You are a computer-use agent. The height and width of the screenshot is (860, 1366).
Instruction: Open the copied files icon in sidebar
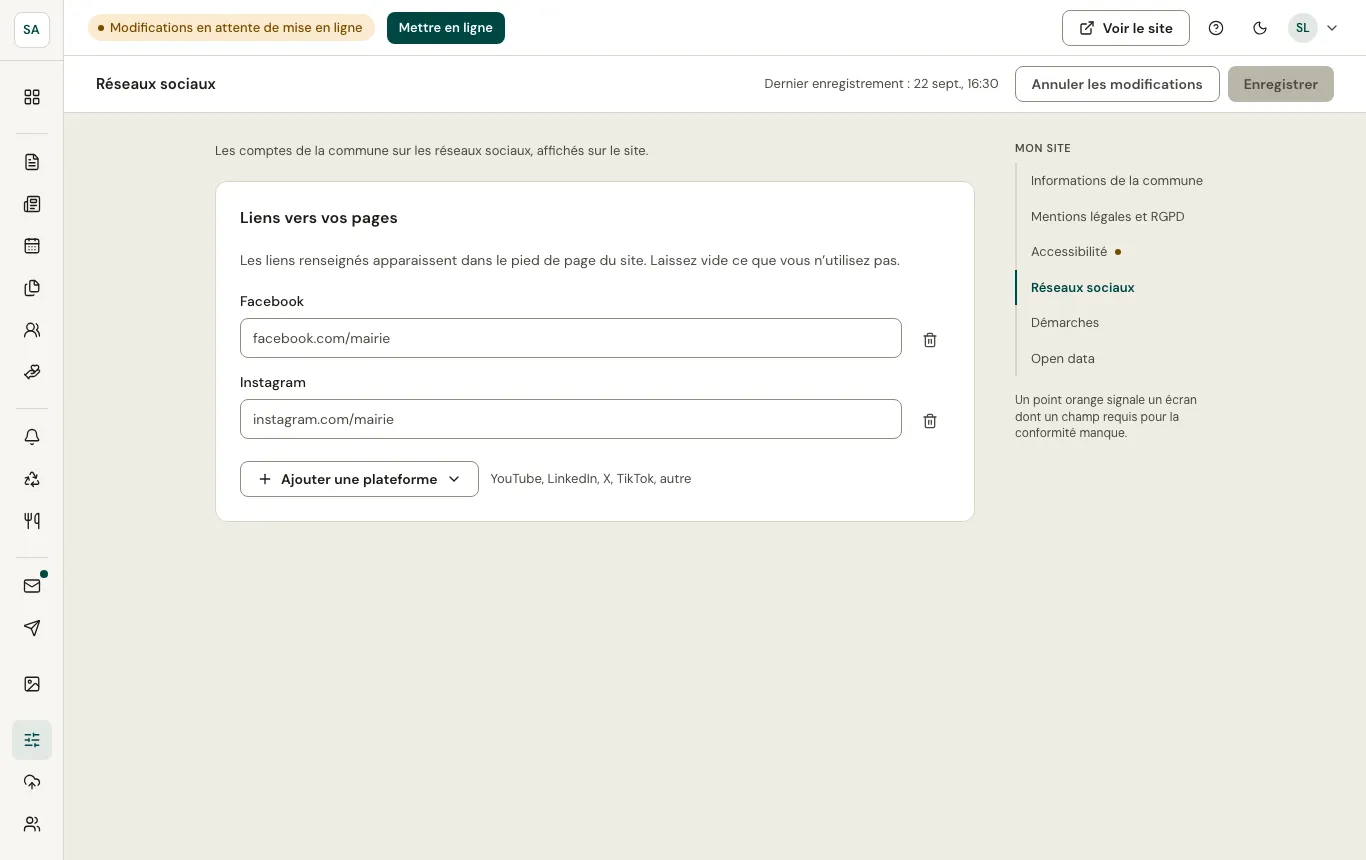pyautogui.click(x=32, y=288)
